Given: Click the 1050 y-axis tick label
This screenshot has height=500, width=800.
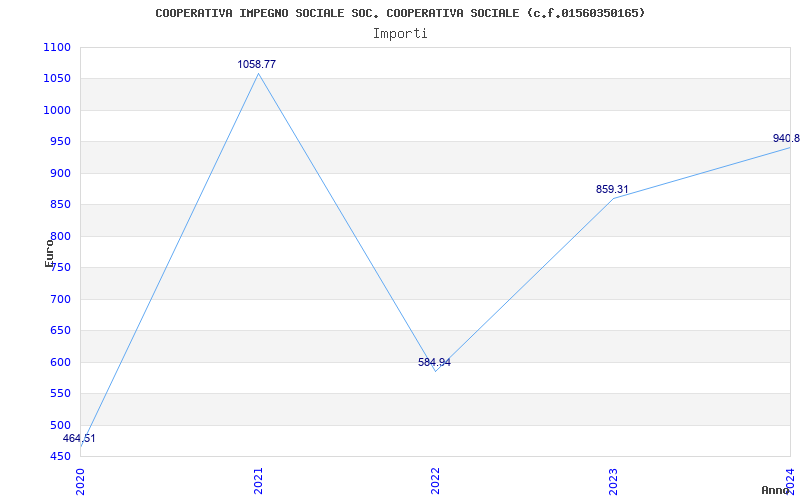Looking at the screenshot, I should pos(57,79).
